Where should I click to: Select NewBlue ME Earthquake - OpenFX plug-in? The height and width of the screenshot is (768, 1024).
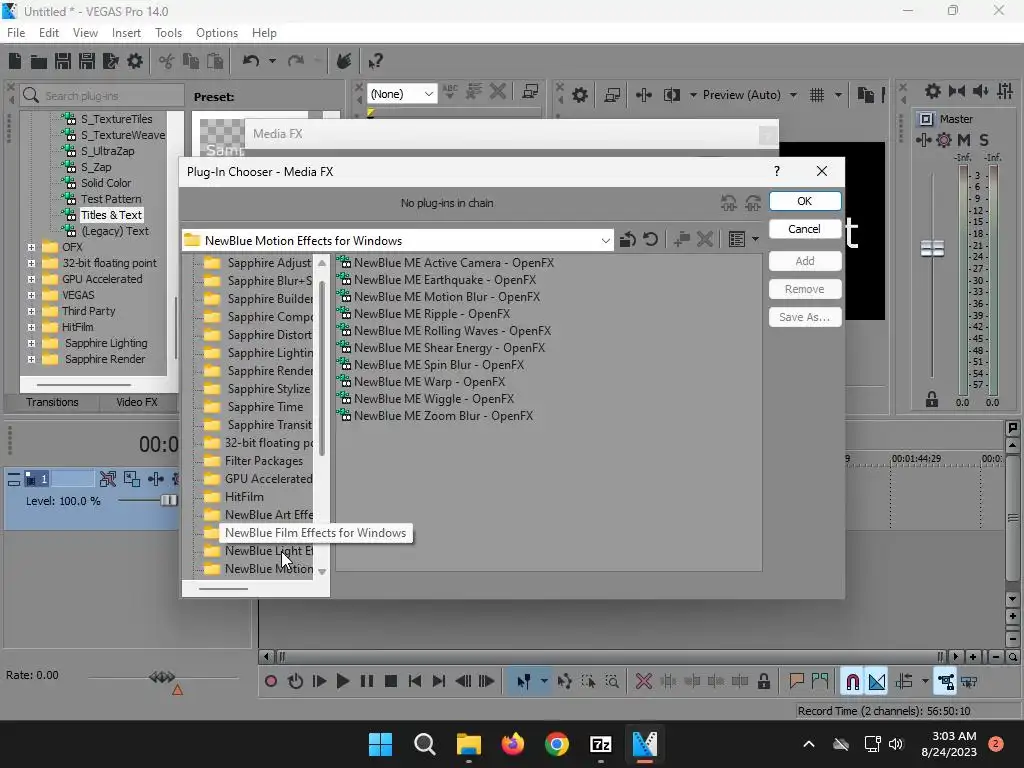(x=444, y=280)
